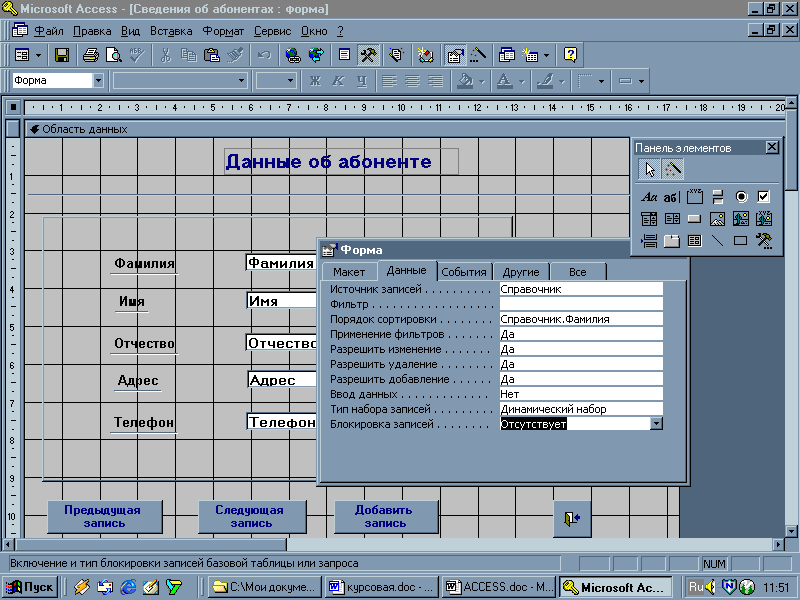Image resolution: width=800 pixels, height=600 pixels.
Task: Pick the Command Button tool in the toolbox
Action: tap(694, 219)
